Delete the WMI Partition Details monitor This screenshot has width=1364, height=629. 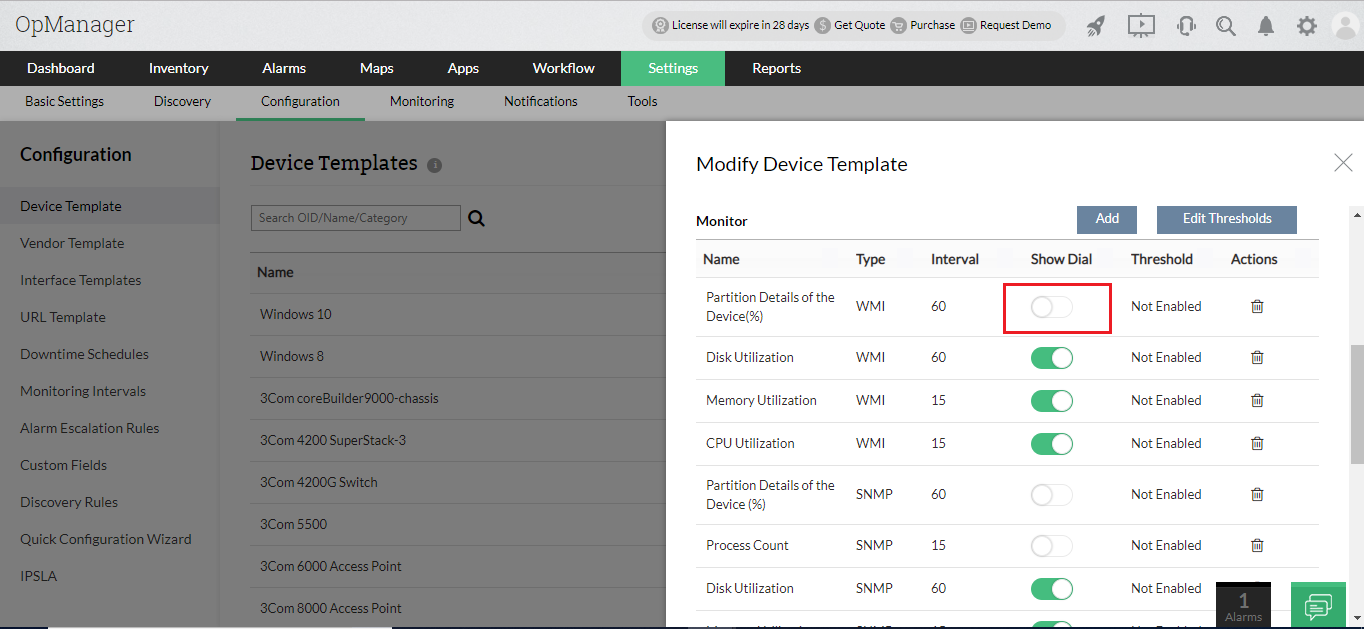point(1257,307)
